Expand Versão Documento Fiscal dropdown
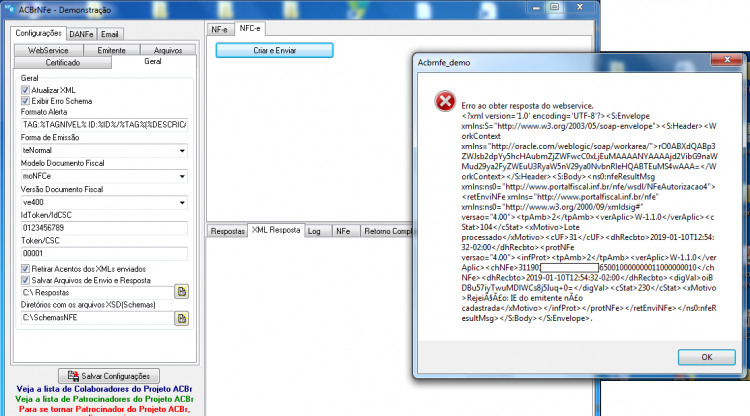750x416 pixels. [x=182, y=202]
